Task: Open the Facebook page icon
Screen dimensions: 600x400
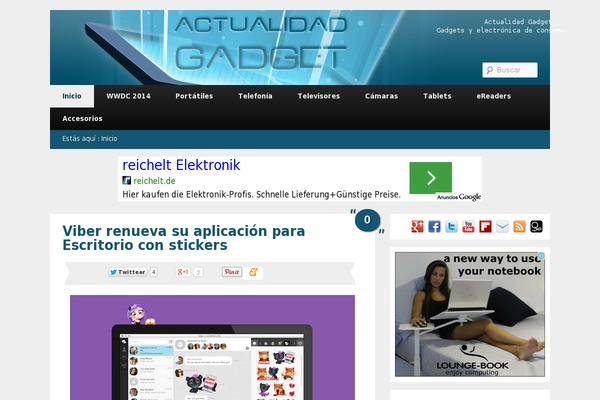Action: point(434,227)
